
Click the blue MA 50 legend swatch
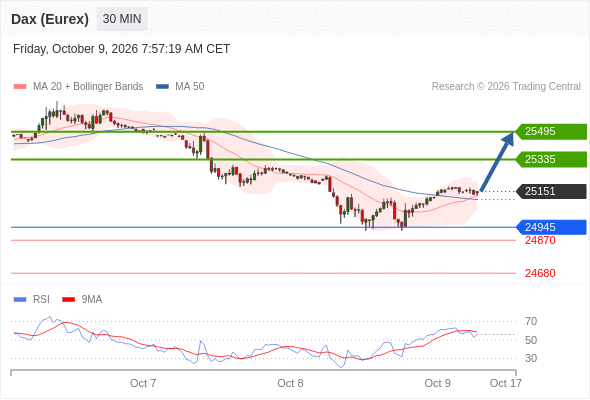point(162,87)
